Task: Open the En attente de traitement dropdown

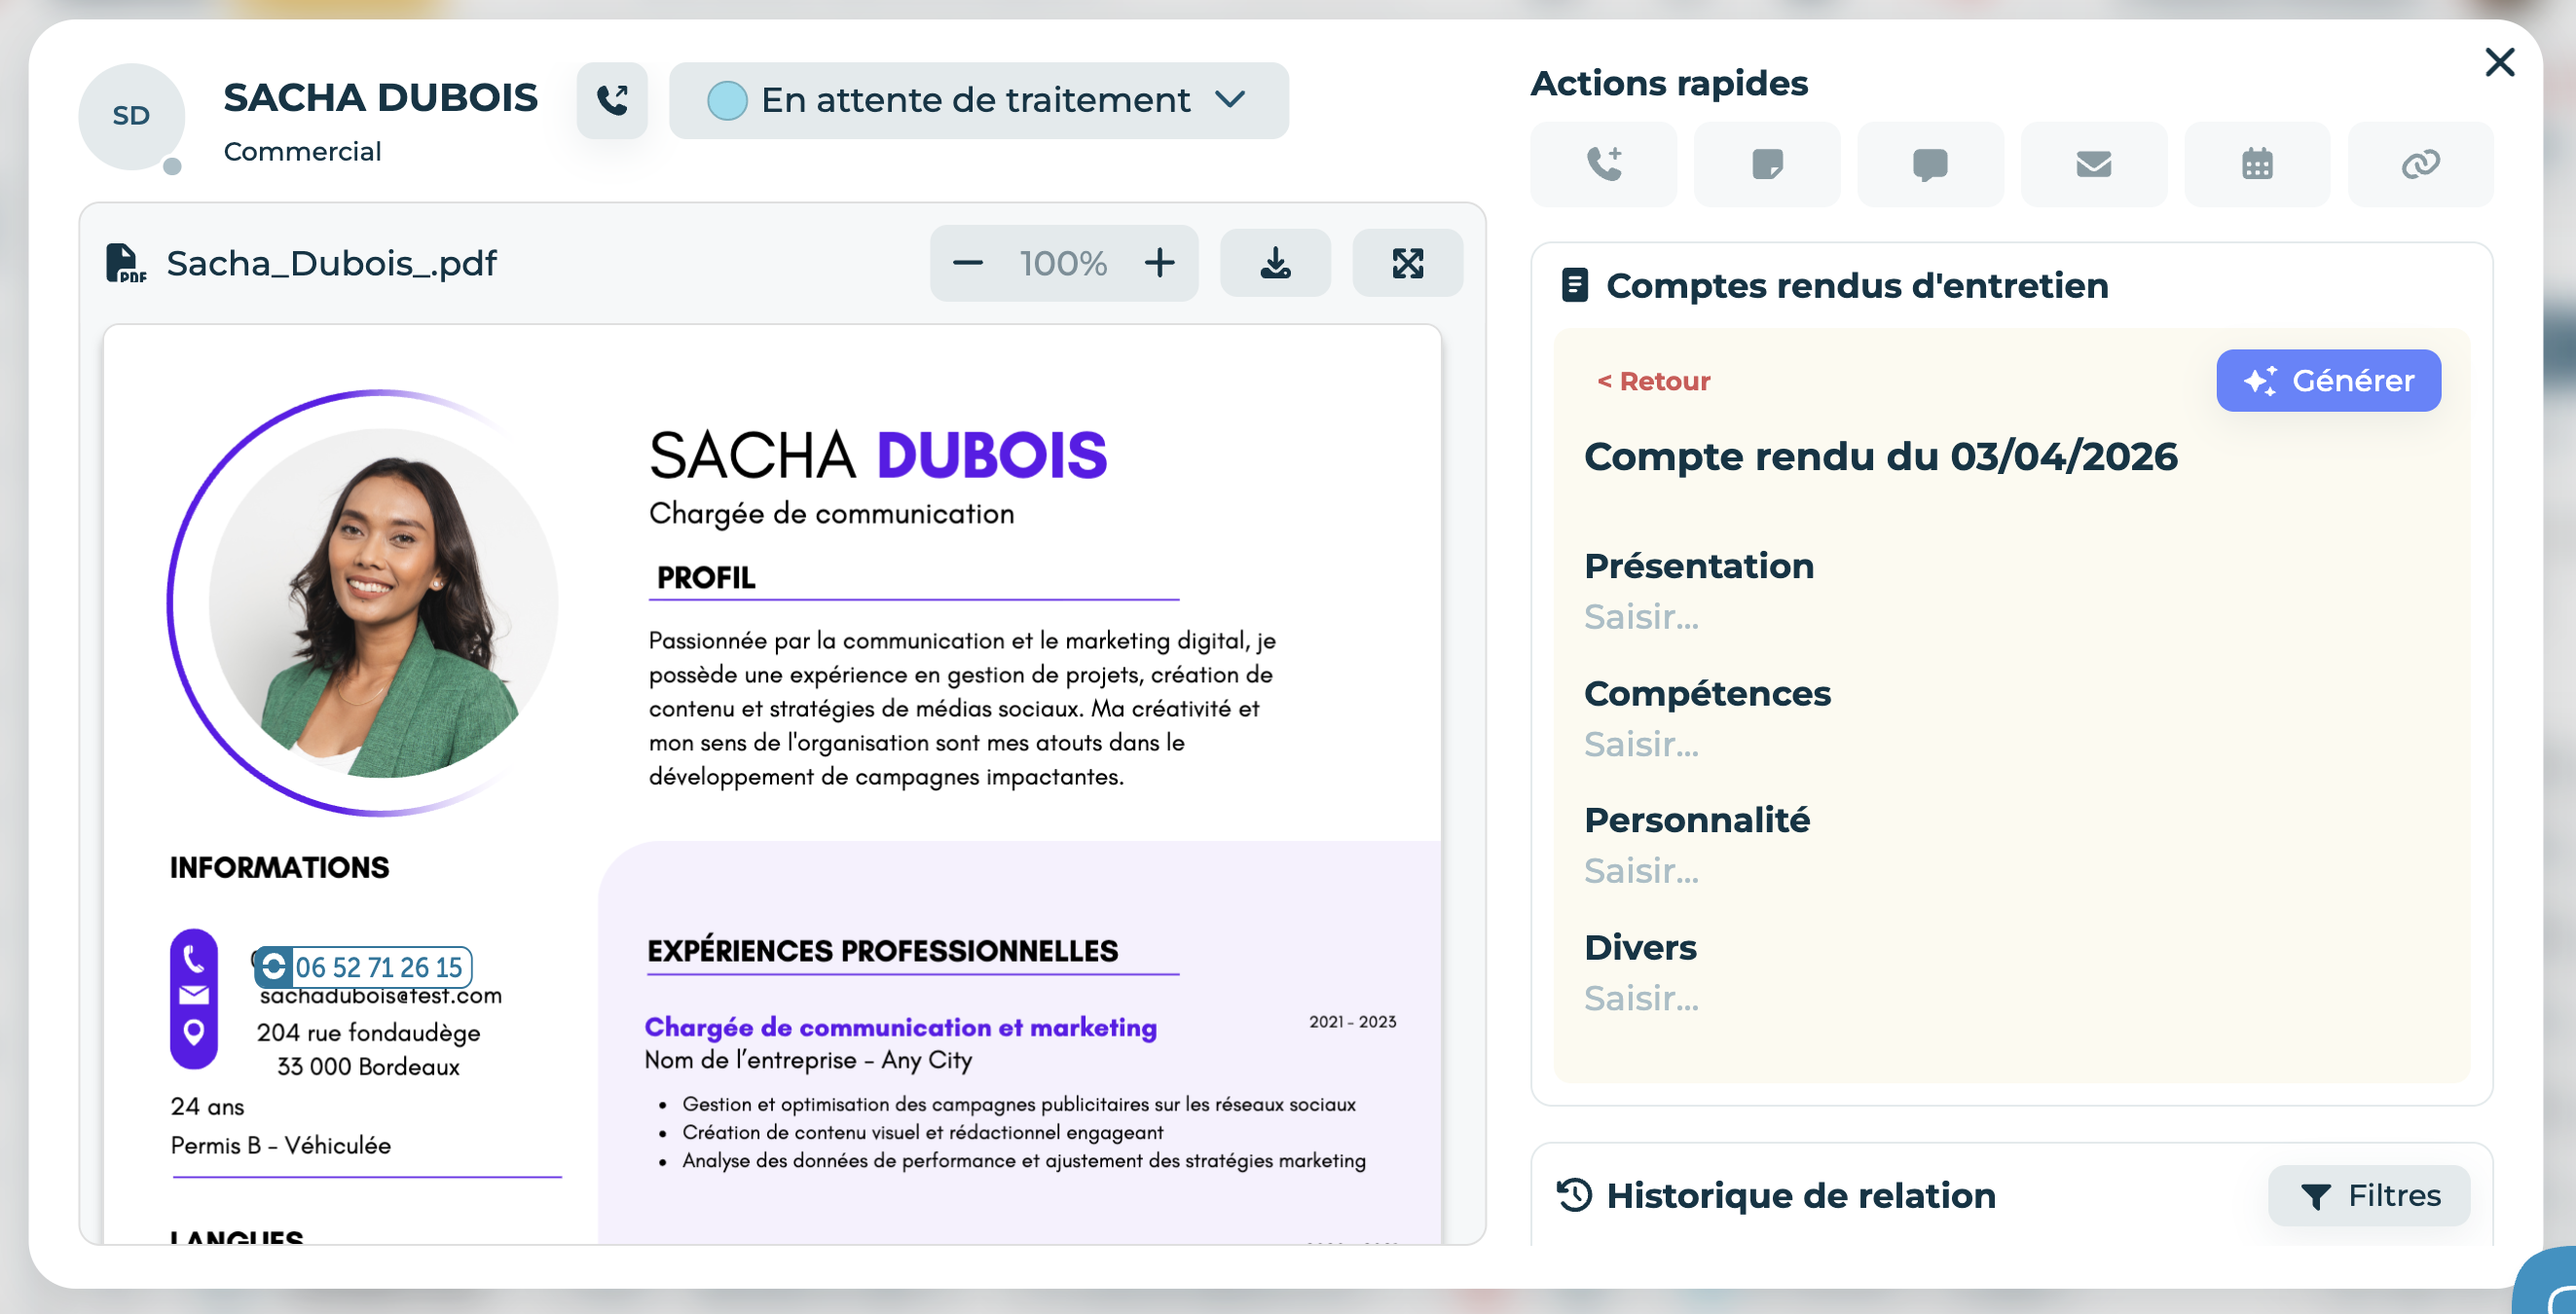Action: [x=978, y=100]
